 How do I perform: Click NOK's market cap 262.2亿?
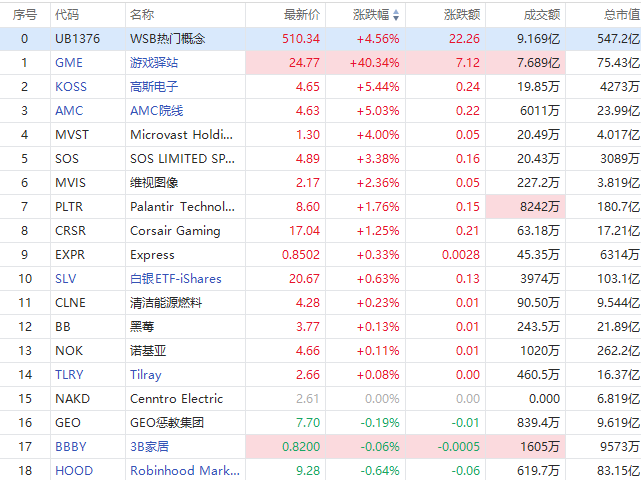pyautogui.click(x=619, y=351)
